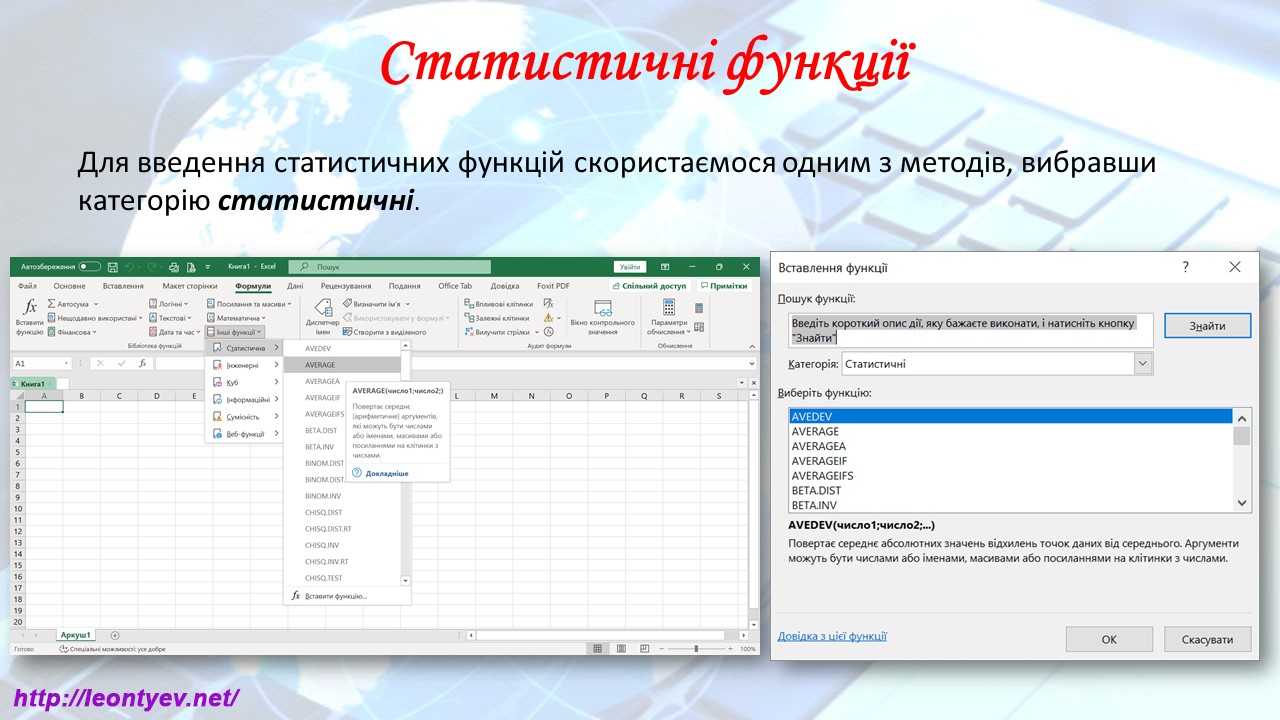Choose Insert Function… (Вставити функцію) at menu bottom
The height and width of the screenshot is (720, 1280).
335,596
